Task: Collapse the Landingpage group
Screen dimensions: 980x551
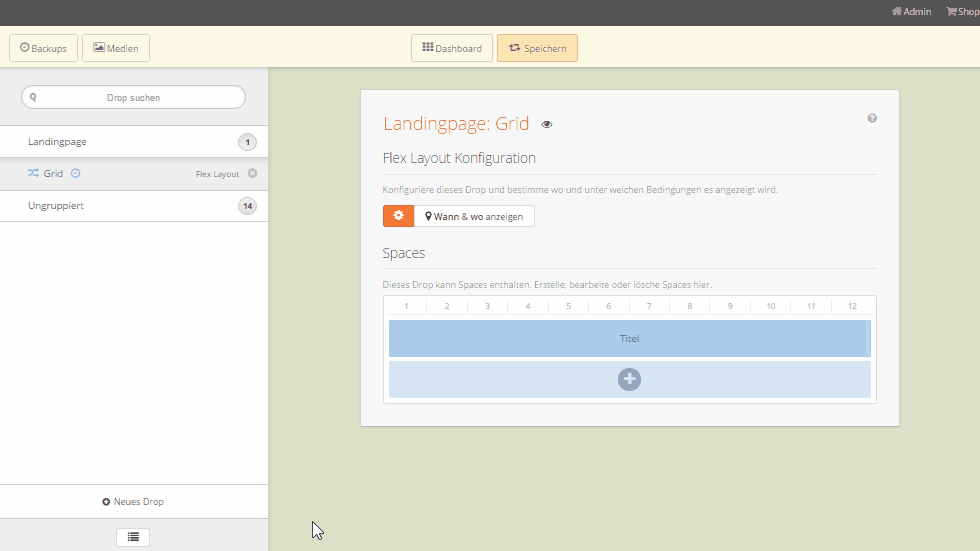Action: (x=57, y=142)
